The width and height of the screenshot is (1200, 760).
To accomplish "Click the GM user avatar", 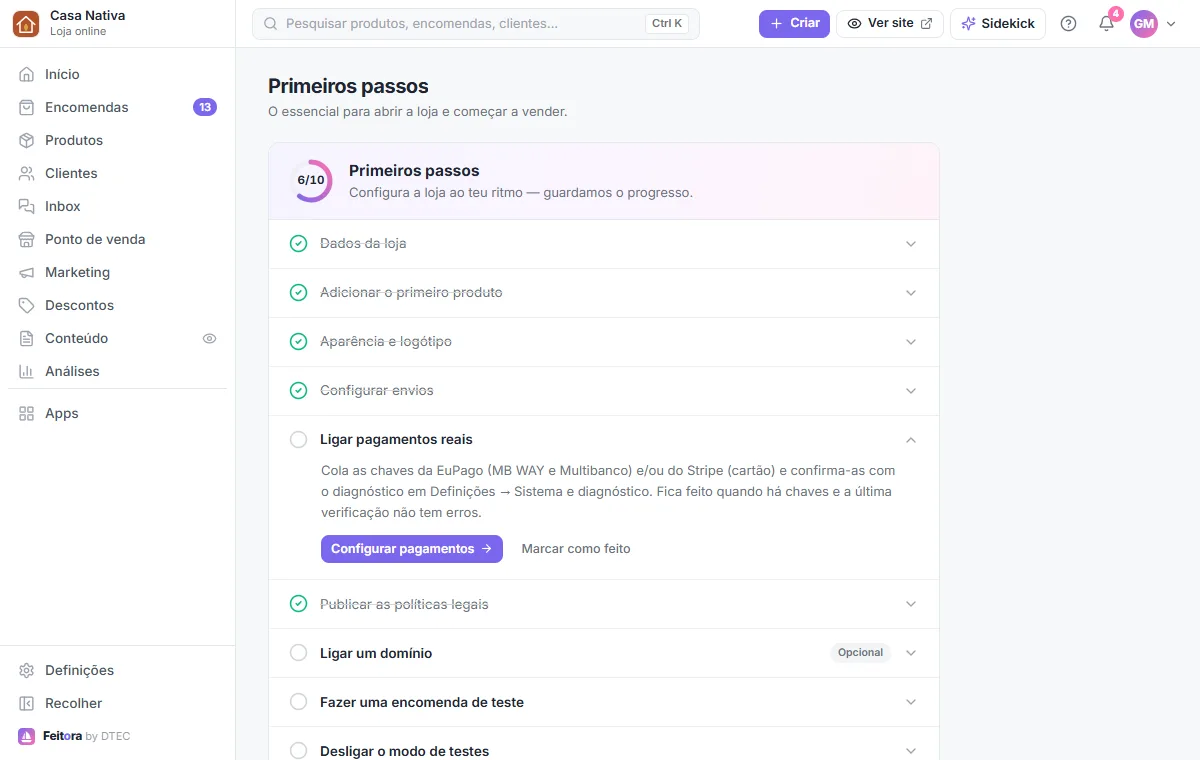I will coord(1143,24).
